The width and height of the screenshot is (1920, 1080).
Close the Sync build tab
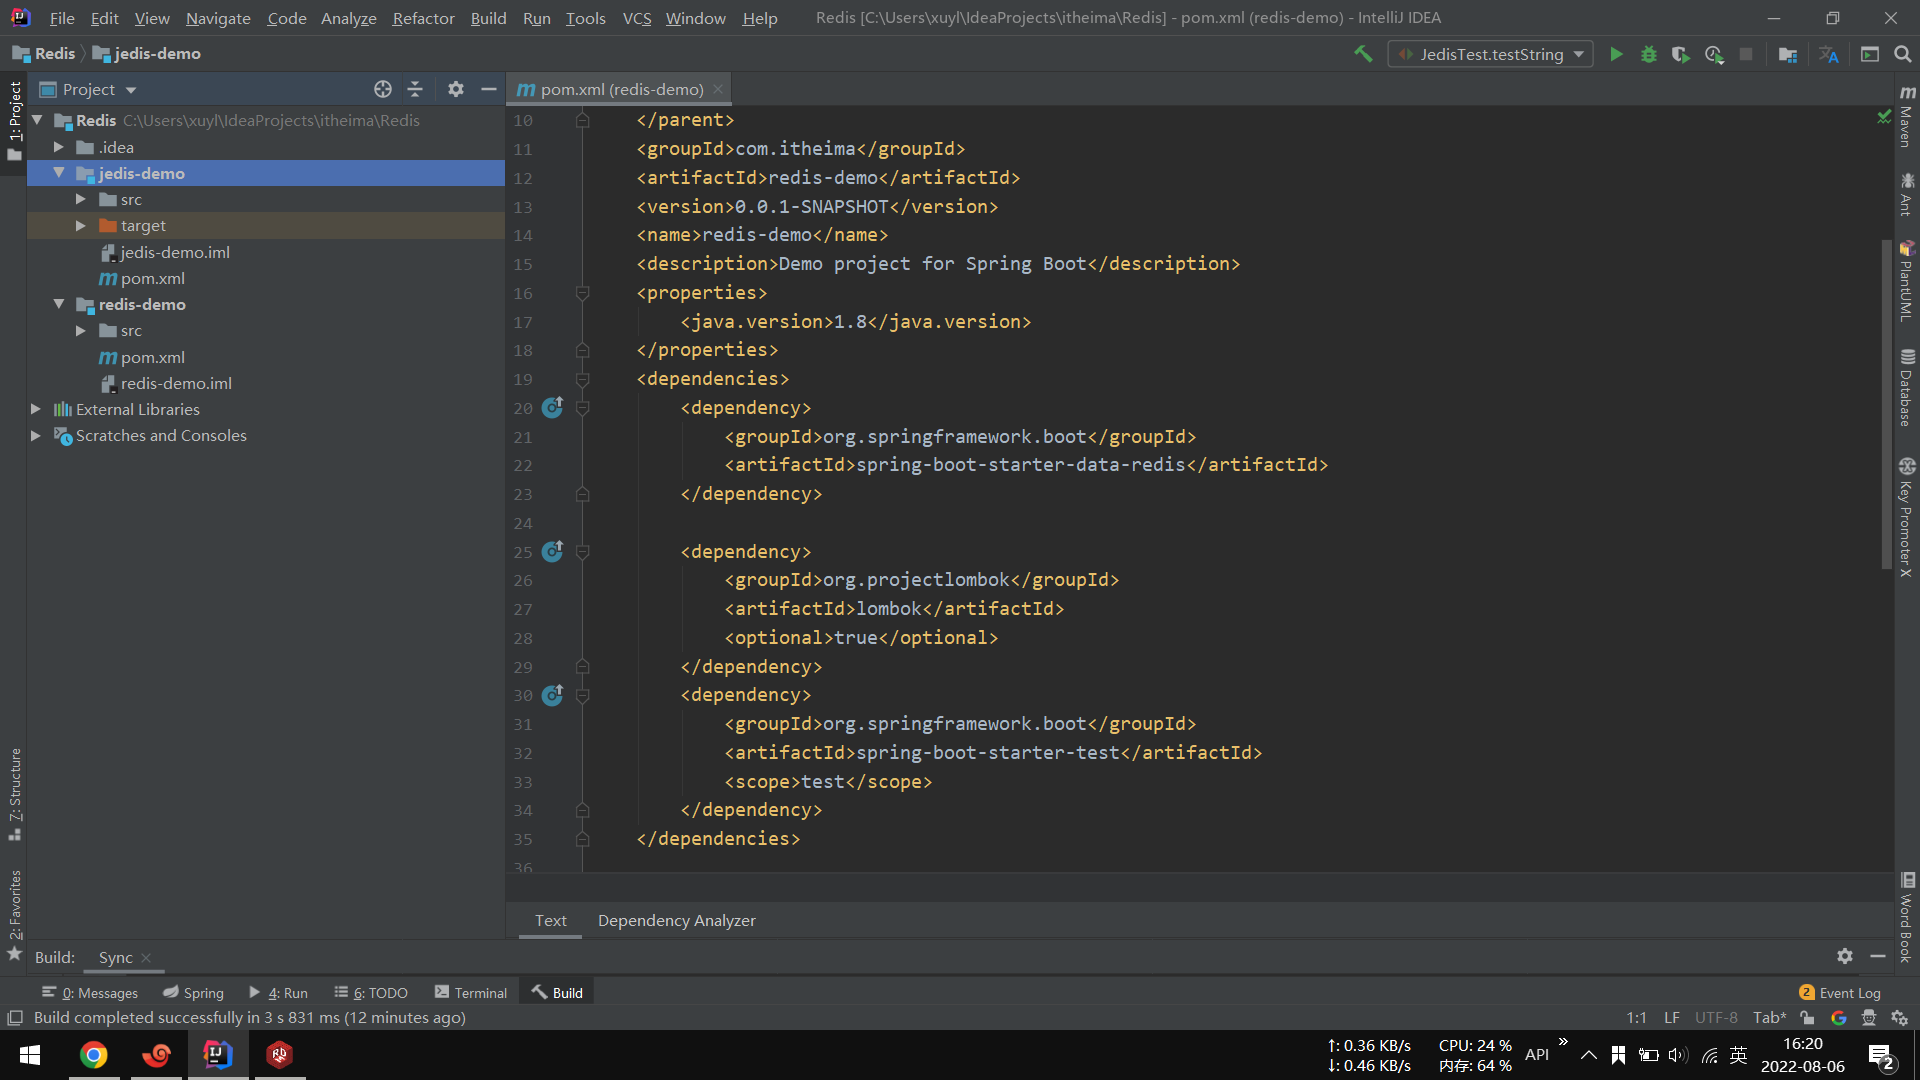tap(146, 957)
